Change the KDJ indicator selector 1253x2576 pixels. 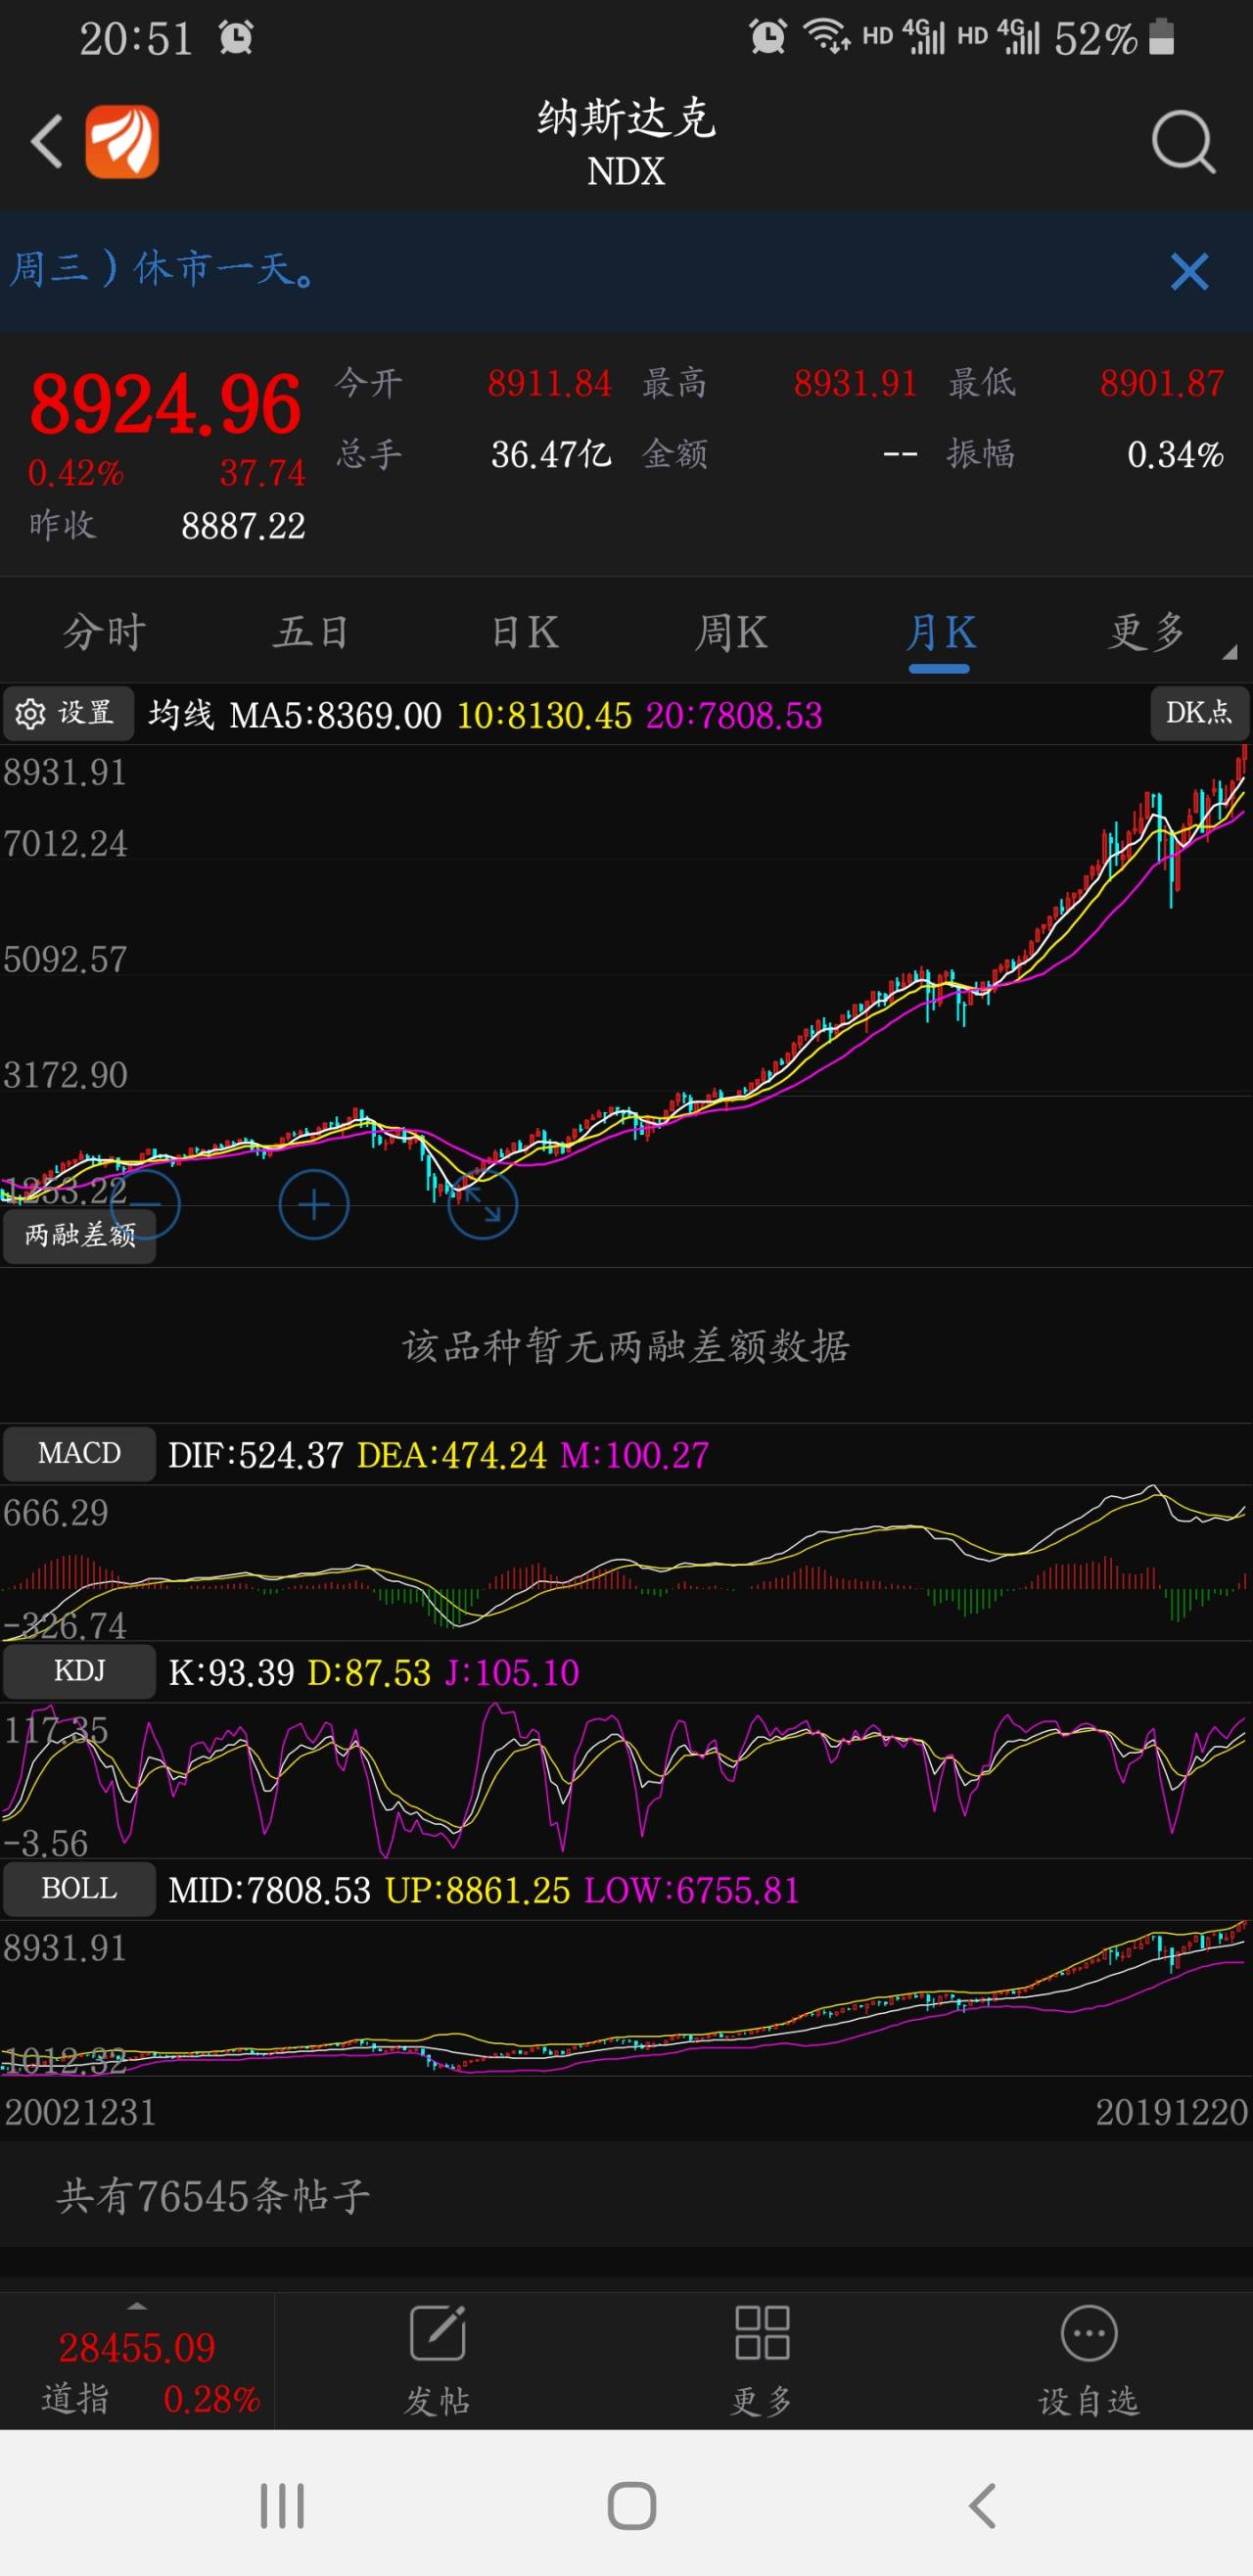pyautogui.click(x=80, y=1672)
